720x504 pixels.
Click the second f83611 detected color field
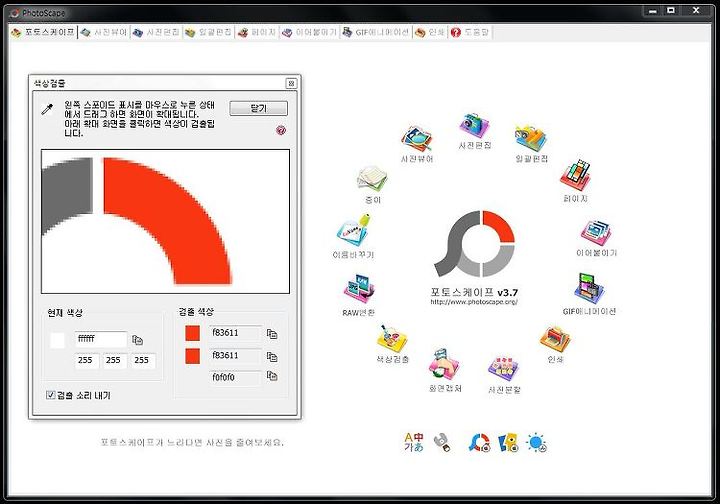pos(236,356)
